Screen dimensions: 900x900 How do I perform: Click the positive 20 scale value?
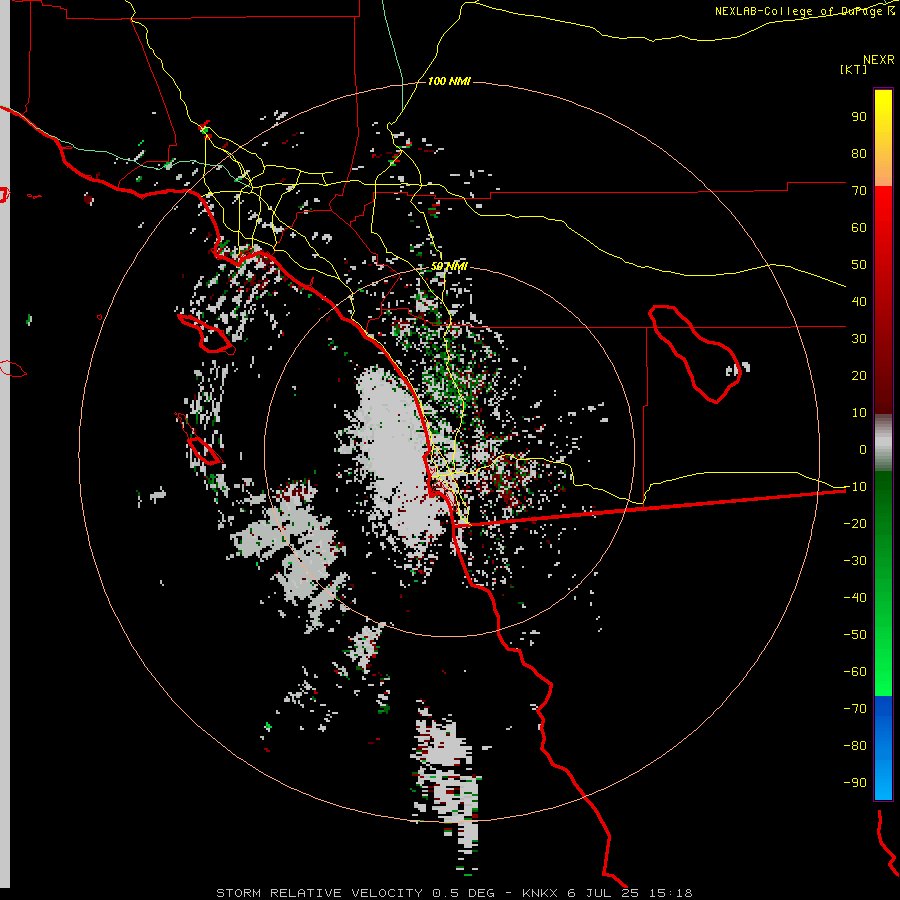(x=859, y=376)
